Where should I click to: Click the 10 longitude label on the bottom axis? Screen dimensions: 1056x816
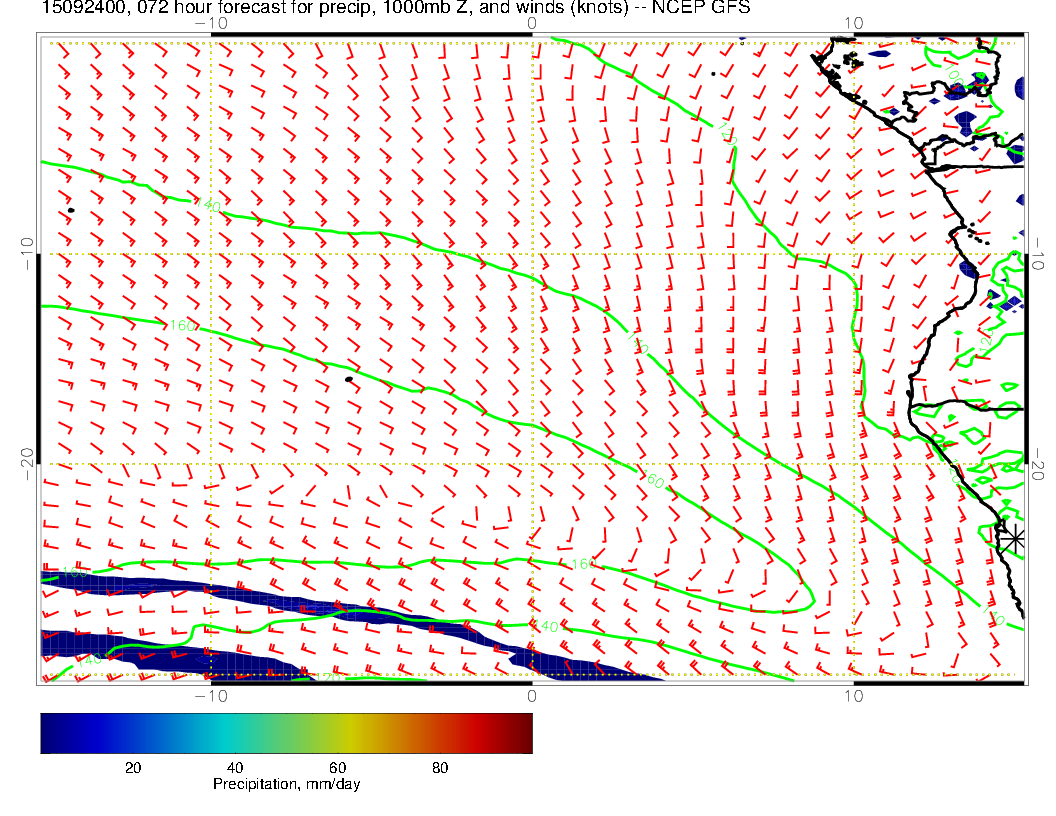coord(853,695)
